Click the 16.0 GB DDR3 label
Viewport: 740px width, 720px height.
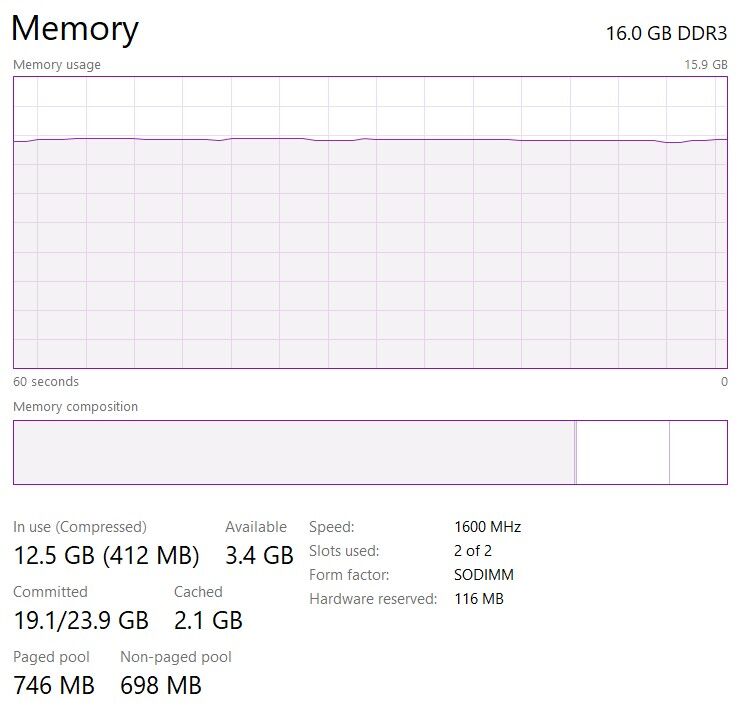point(666,33)
